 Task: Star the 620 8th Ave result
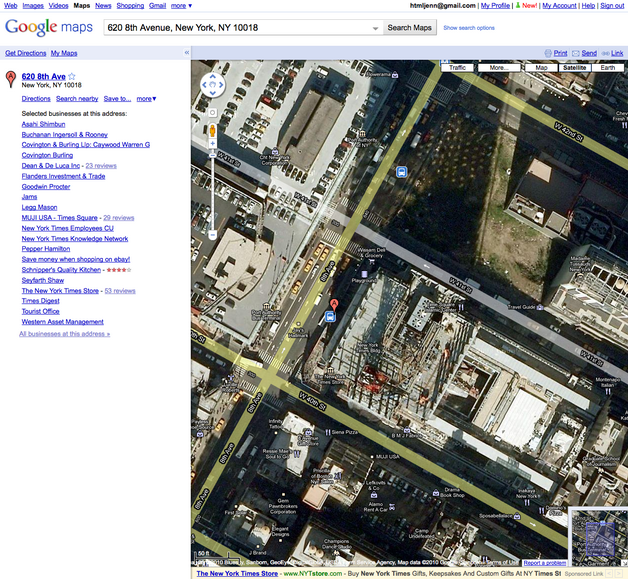[72, 76]
